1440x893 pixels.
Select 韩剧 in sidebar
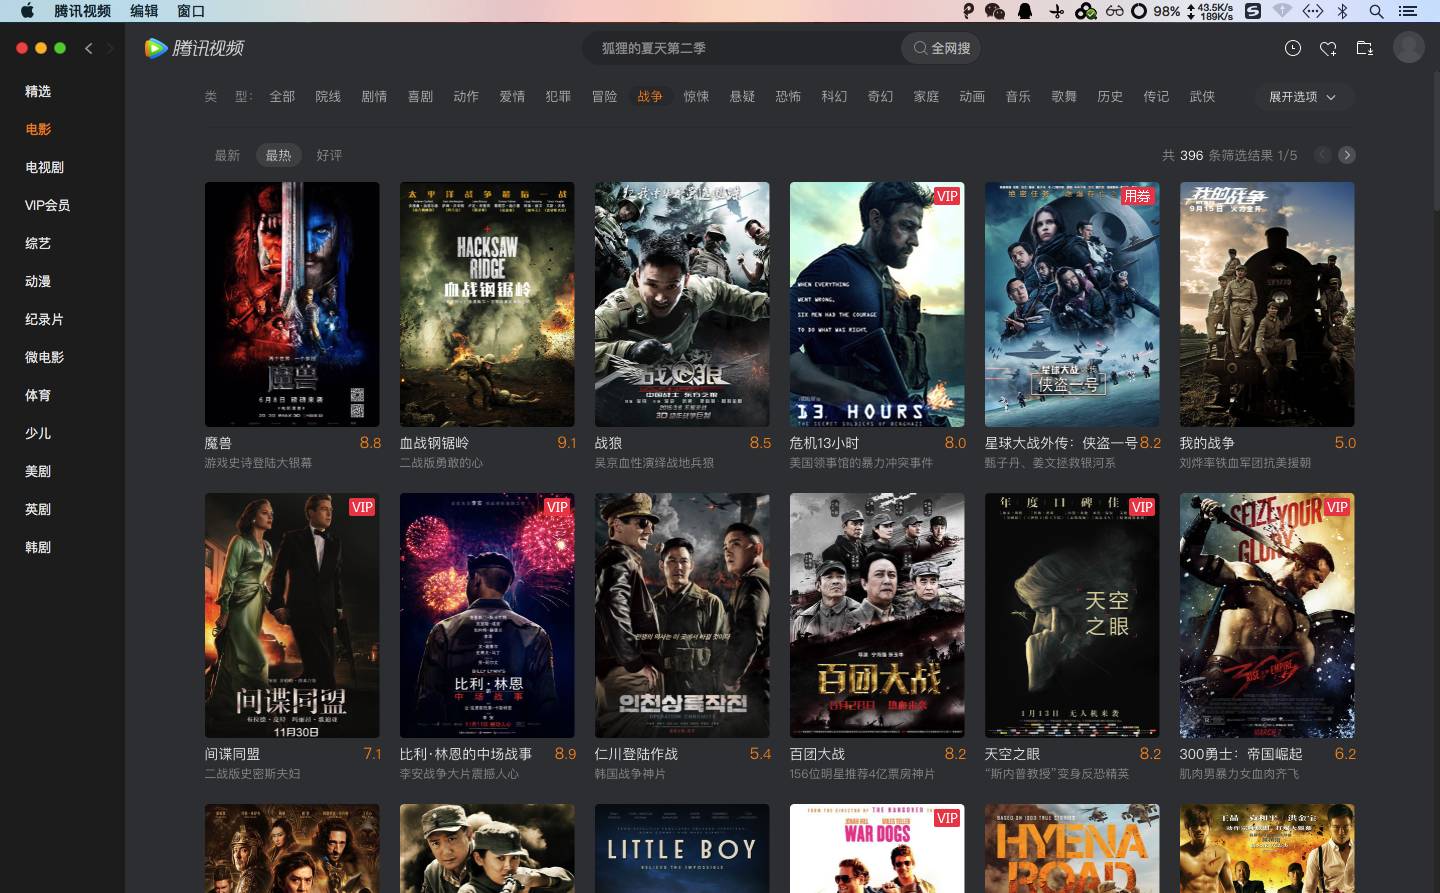point(38,547)
